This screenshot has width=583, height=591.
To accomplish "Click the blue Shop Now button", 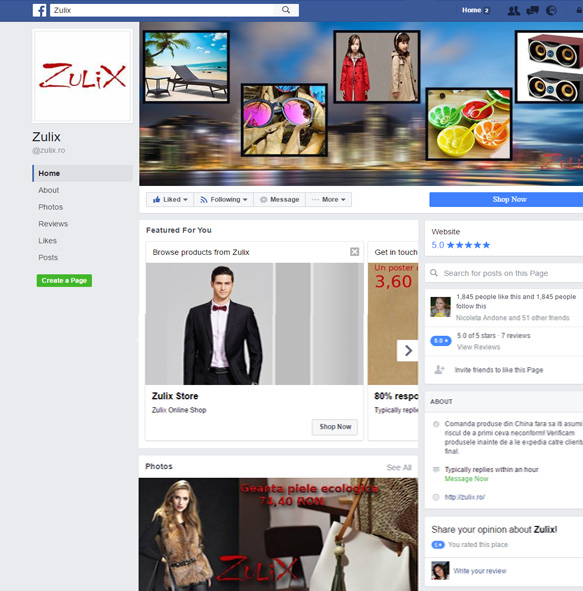I will coord(506,199).
